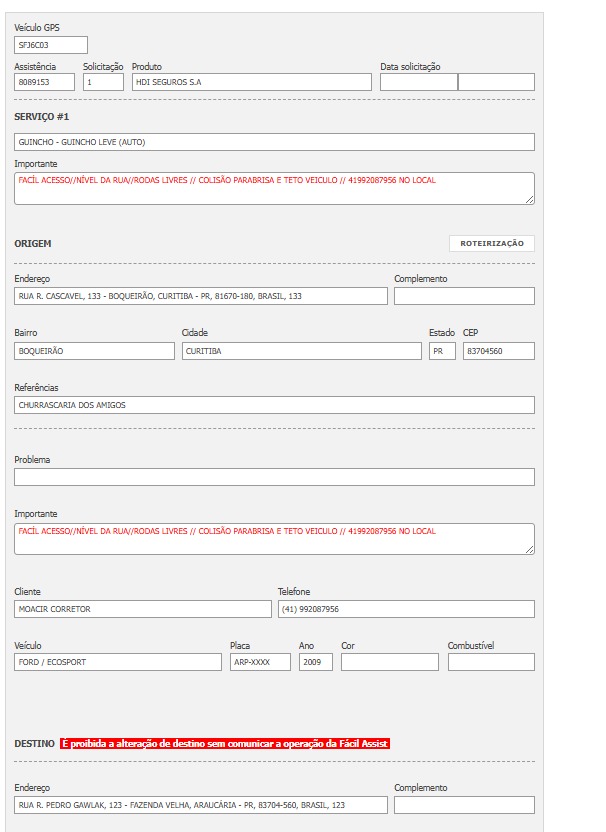Click the Referências label
Image resolution: width=606 pixels, height=832 pixels.
point(36,388)
